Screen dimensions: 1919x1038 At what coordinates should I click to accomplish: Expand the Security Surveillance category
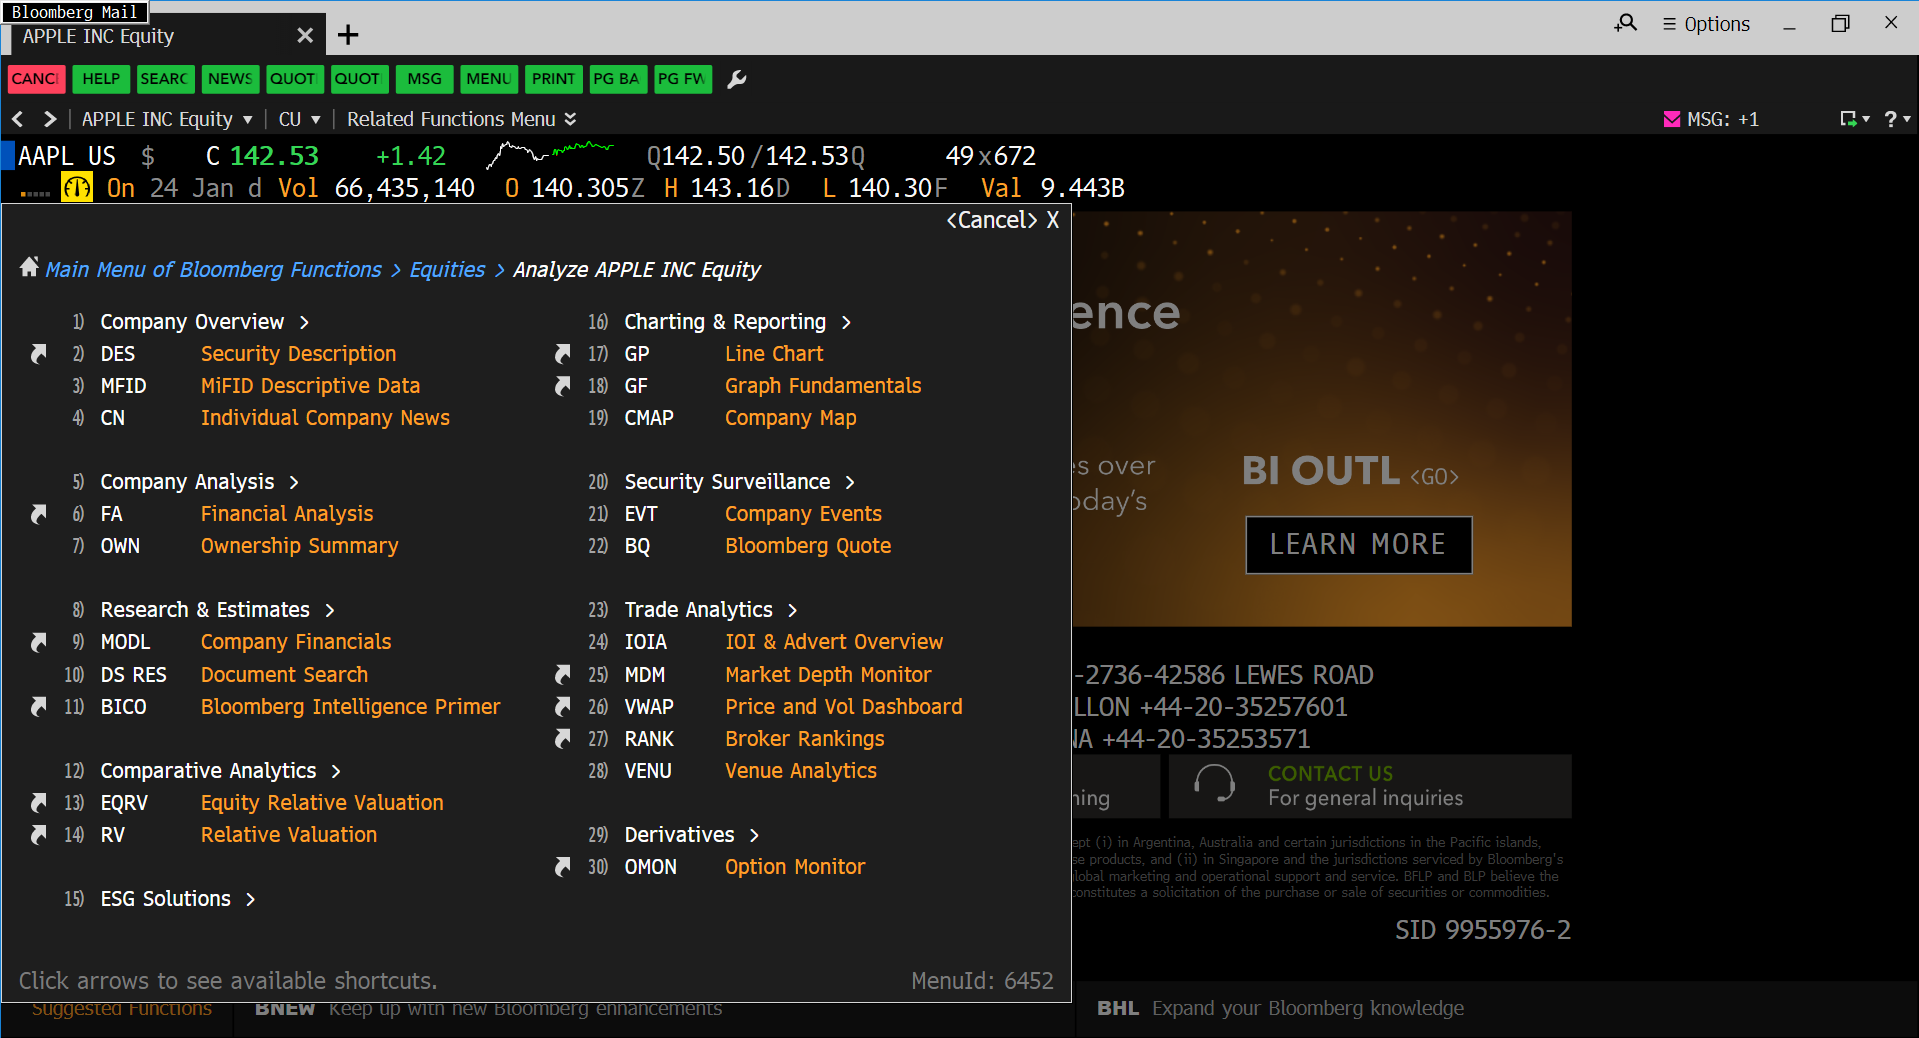pyautogui.click(x=740, y=481)
